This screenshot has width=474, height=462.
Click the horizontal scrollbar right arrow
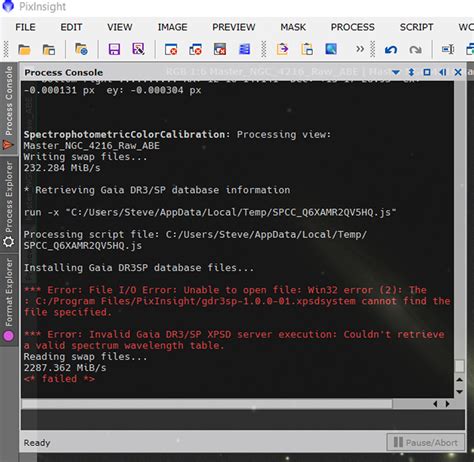[447, 404]
